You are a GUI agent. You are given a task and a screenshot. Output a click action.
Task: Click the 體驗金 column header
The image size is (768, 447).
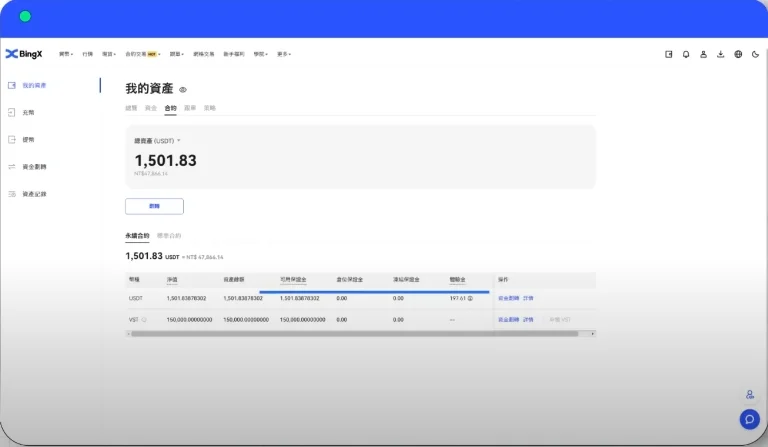click(457, 280)
